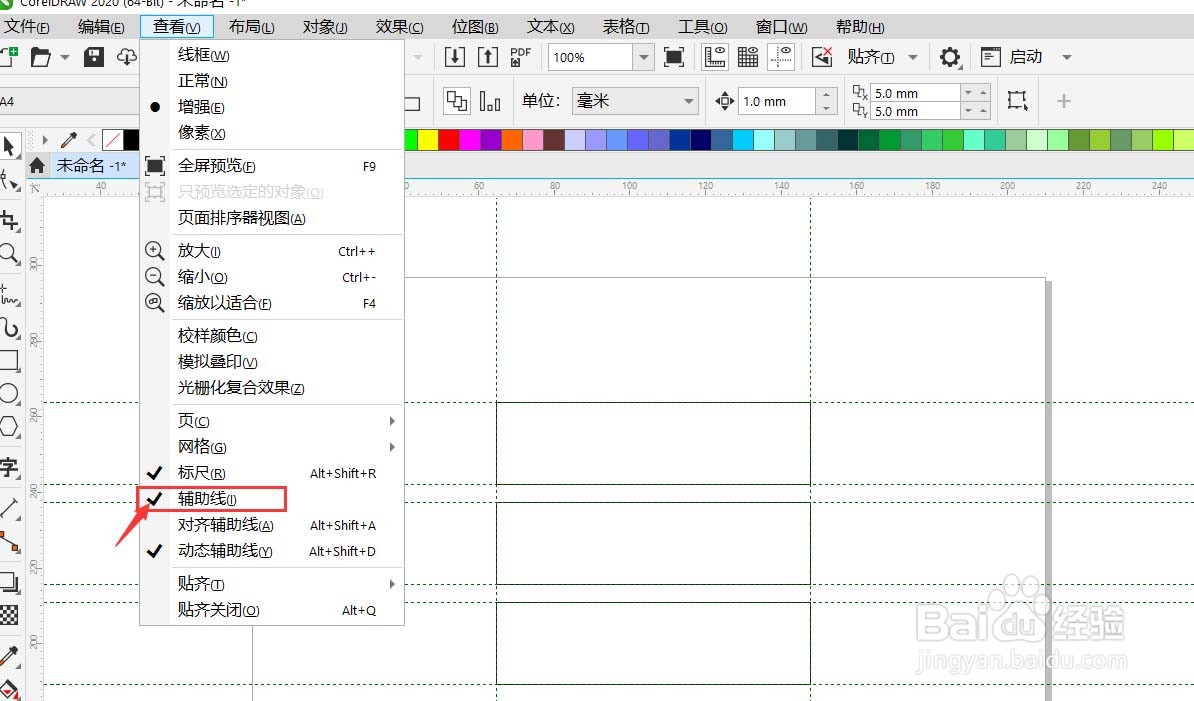
Task: Select the Zoom magnifier tool
Action: click(x=9, y=253)
